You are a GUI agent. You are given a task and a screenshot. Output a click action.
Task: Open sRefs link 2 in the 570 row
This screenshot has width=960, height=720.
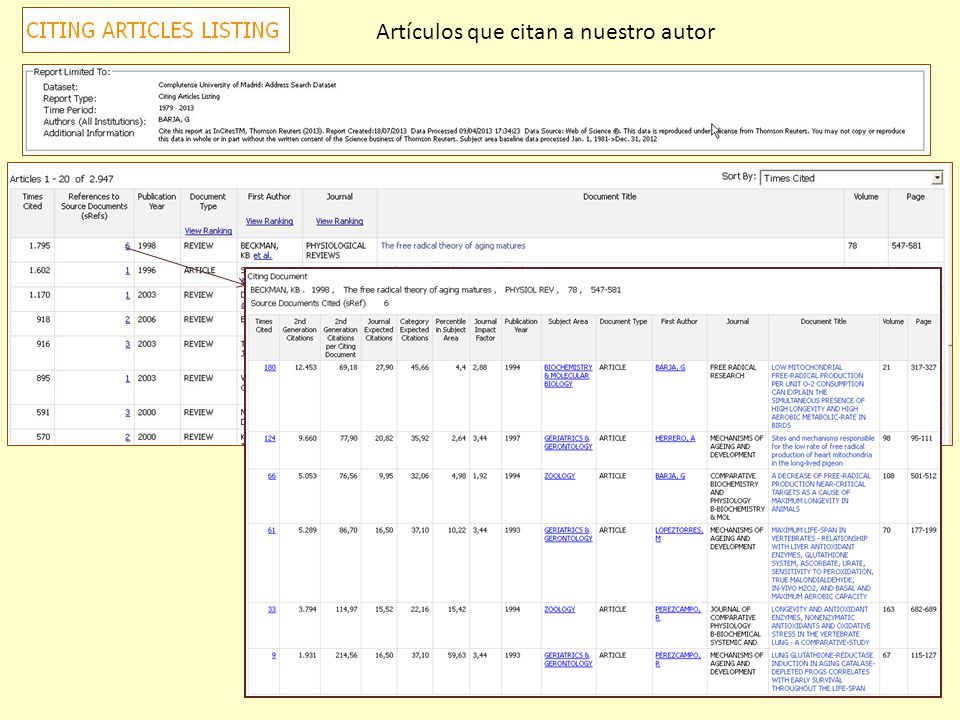[x=127, y=437]
